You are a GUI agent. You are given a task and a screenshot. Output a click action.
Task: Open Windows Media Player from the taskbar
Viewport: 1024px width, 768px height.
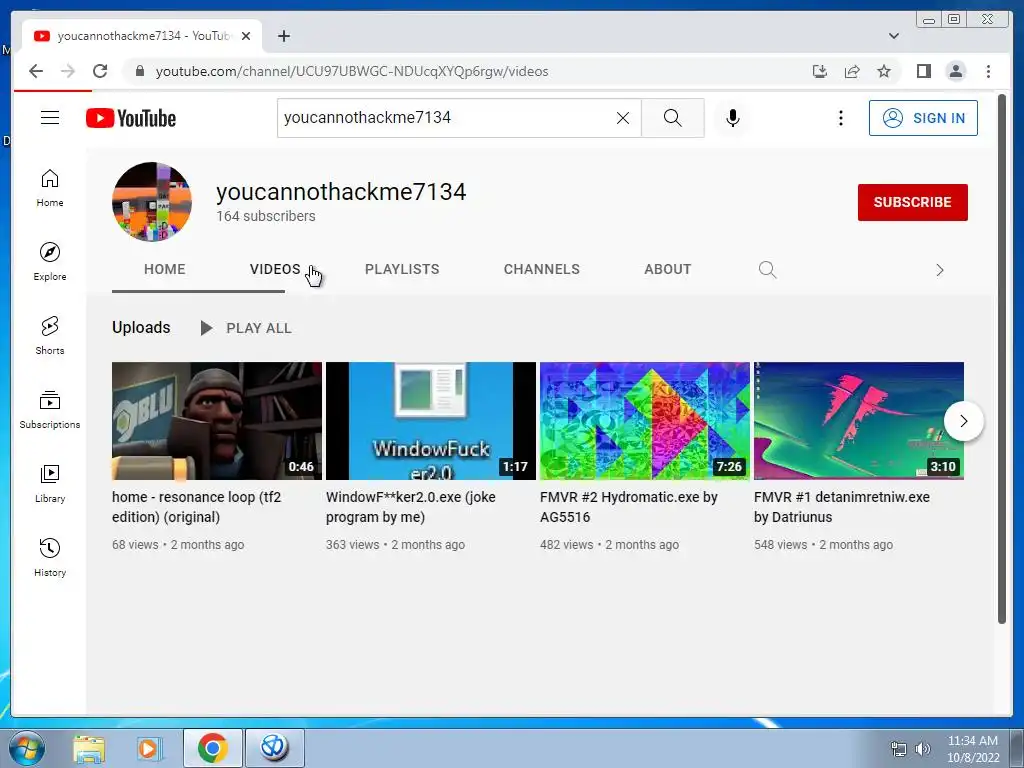149,749
